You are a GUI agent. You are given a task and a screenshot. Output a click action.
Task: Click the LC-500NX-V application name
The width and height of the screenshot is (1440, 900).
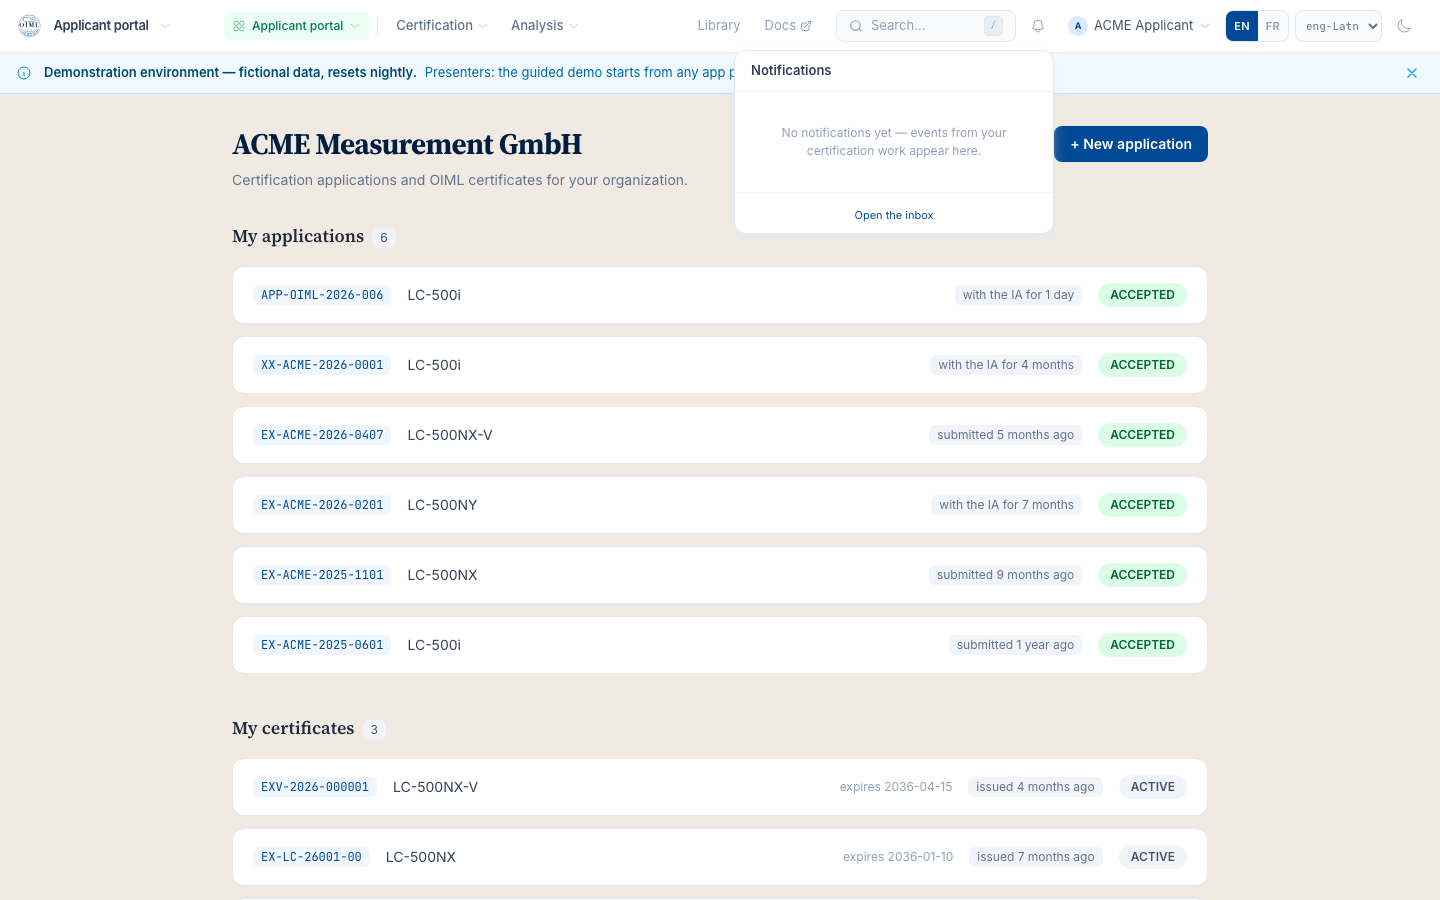(450, 435)
